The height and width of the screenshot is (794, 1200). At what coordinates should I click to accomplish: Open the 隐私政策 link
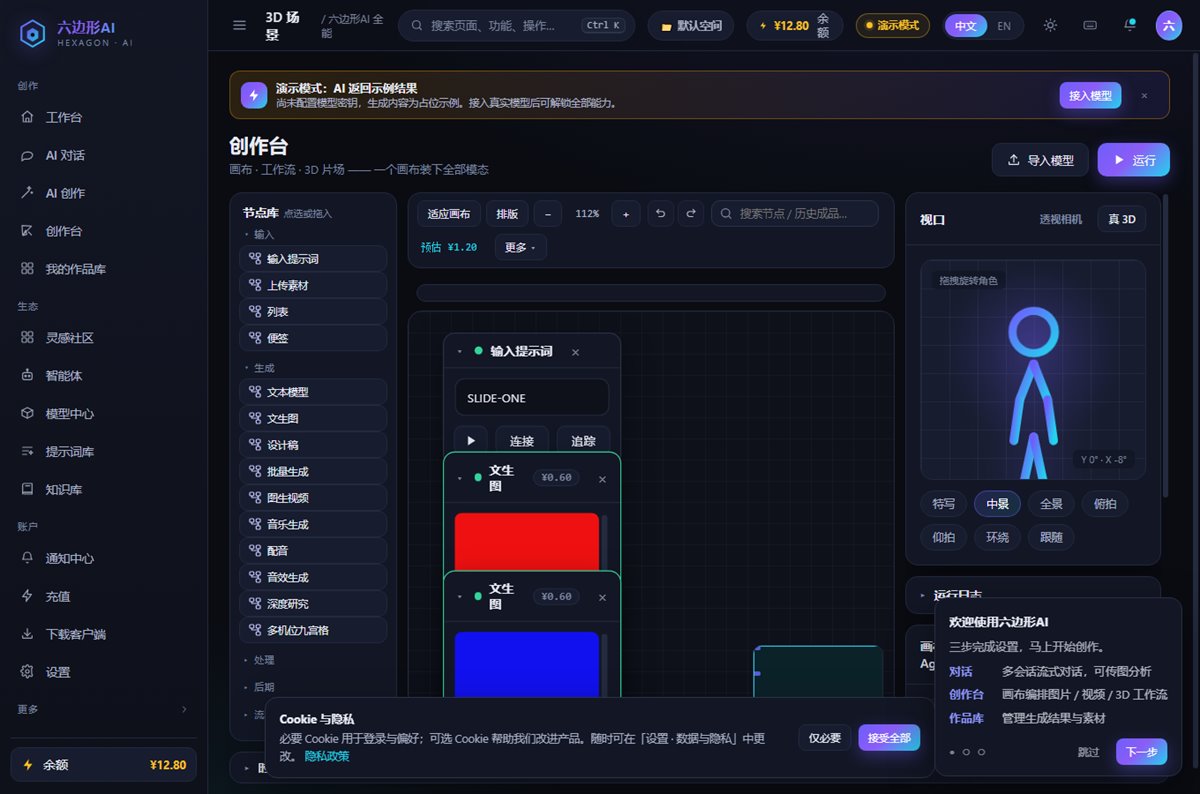pyautogui.click(x=327, y=756)
